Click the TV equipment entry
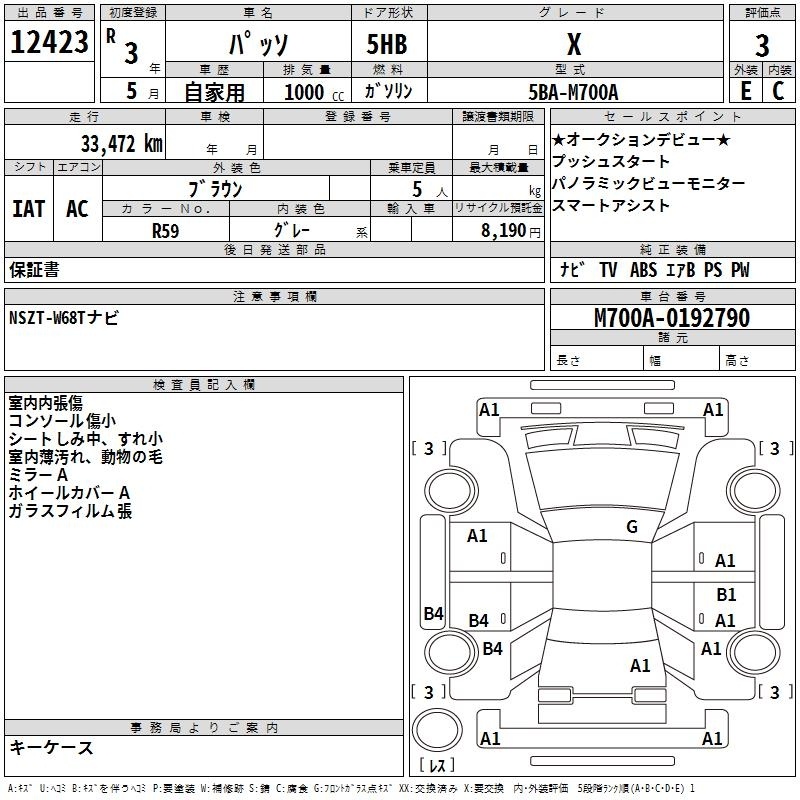The height and width of the screenshot is (800, 800). coord(608,269)
